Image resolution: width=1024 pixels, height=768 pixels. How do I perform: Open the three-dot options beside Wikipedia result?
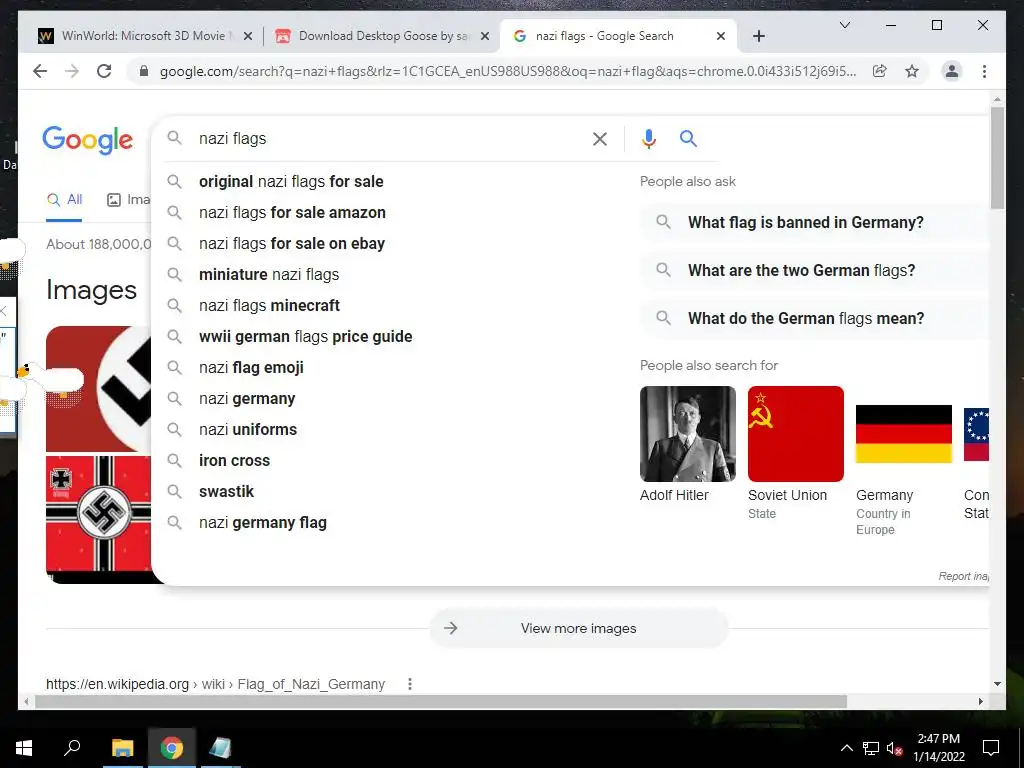coord(409,684)
